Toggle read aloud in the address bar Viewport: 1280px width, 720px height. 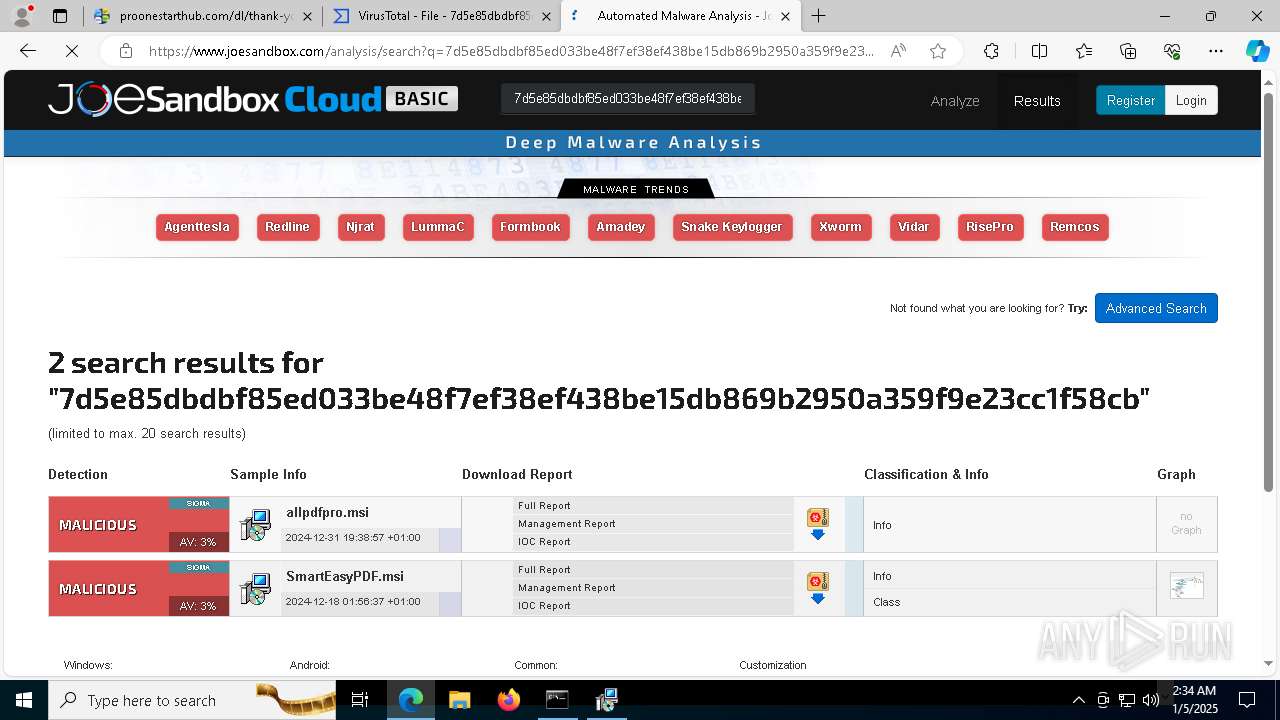(x=898, y=51)
